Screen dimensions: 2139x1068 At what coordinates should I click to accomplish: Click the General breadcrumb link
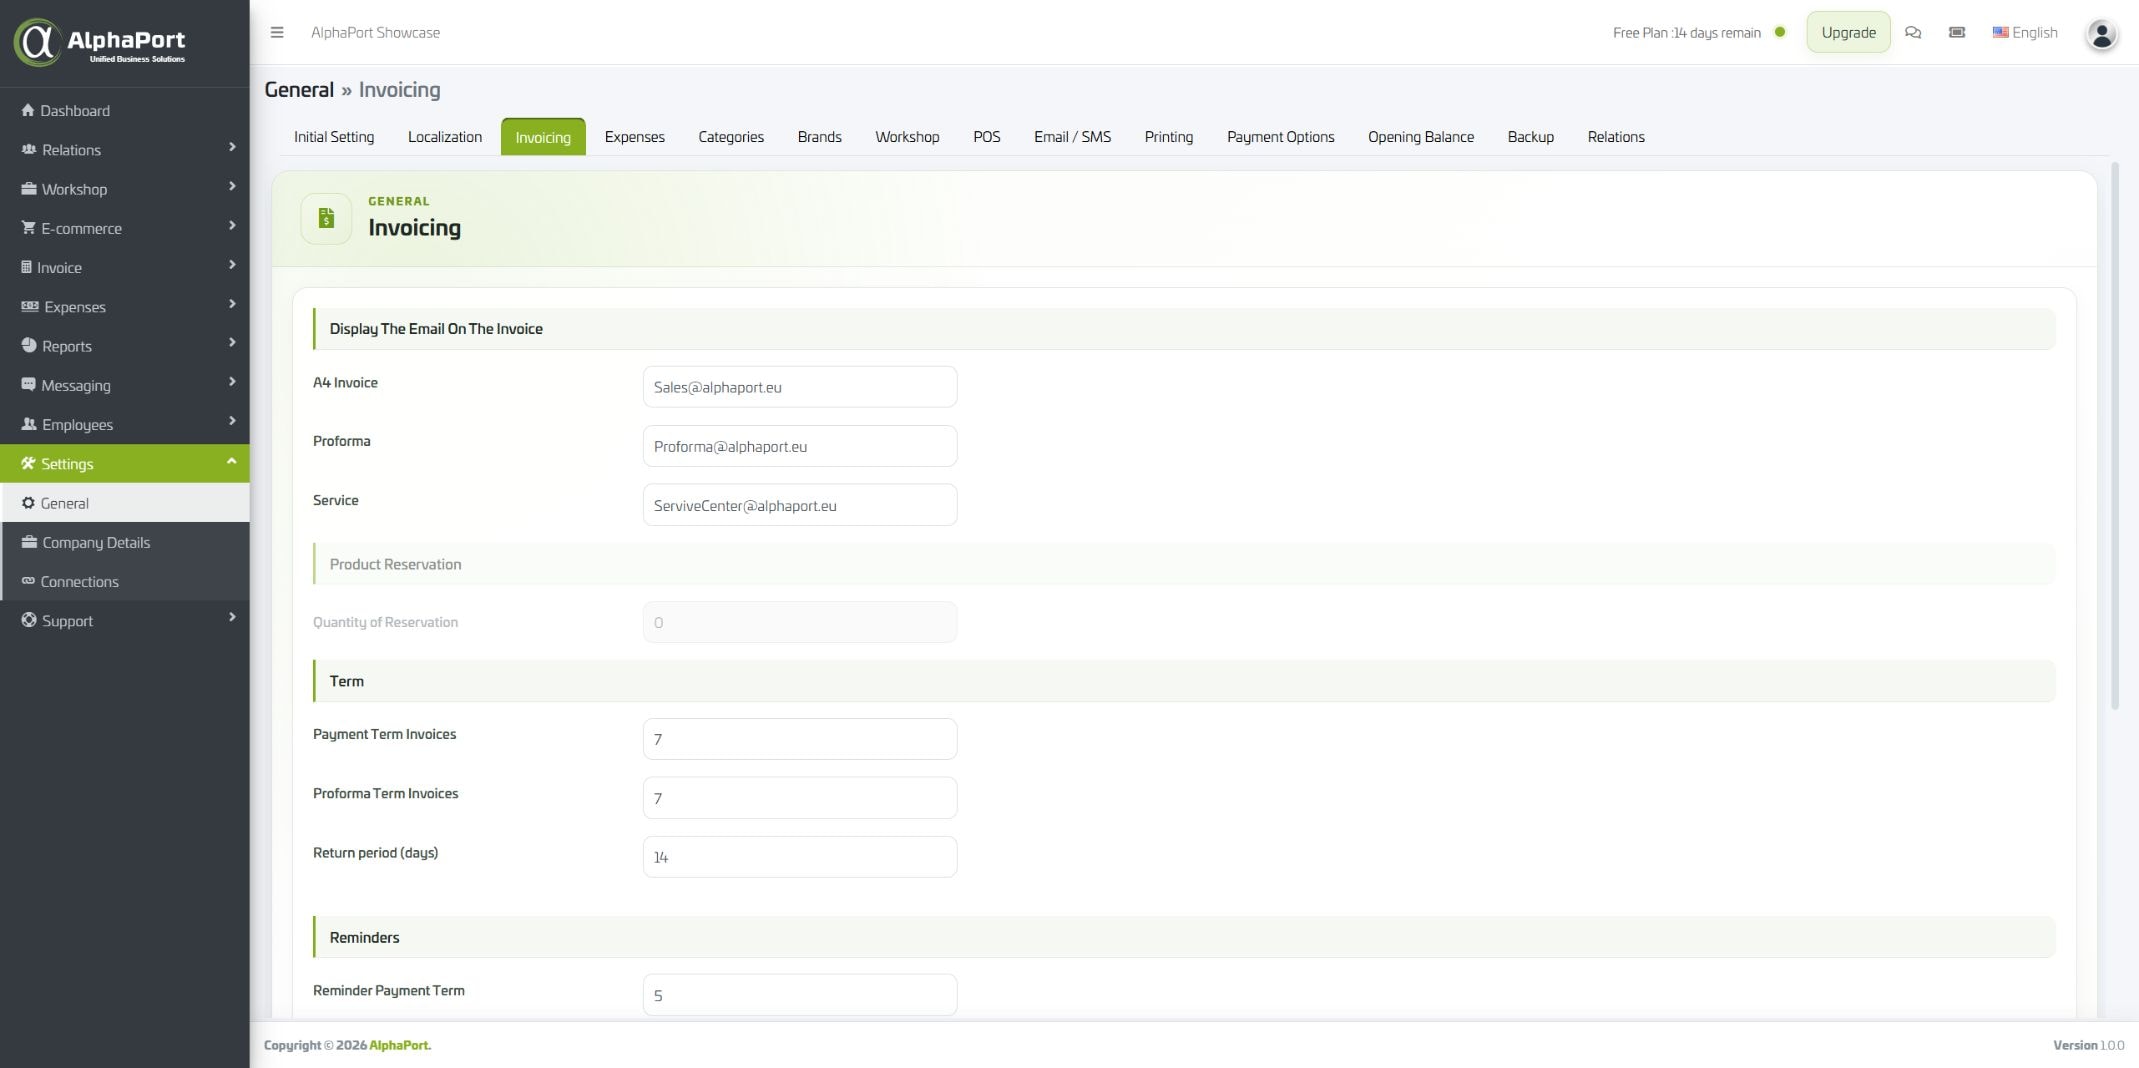(299, 90)
